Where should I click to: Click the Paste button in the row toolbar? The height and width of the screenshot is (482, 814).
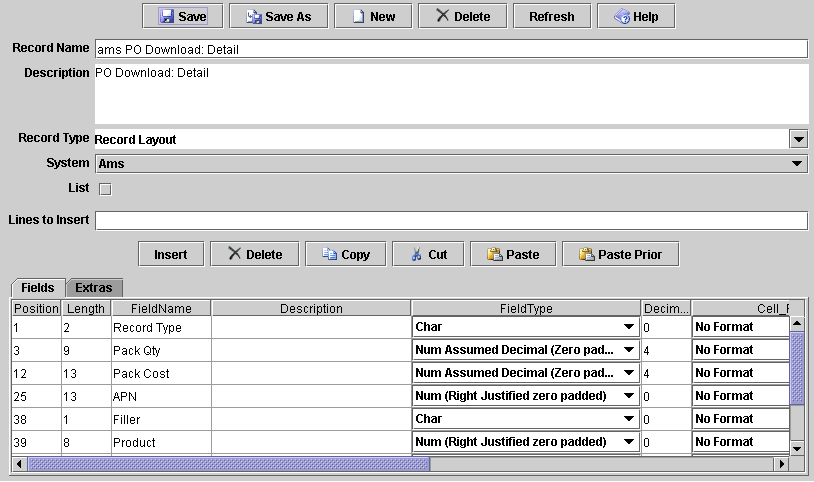pos(513,254)
